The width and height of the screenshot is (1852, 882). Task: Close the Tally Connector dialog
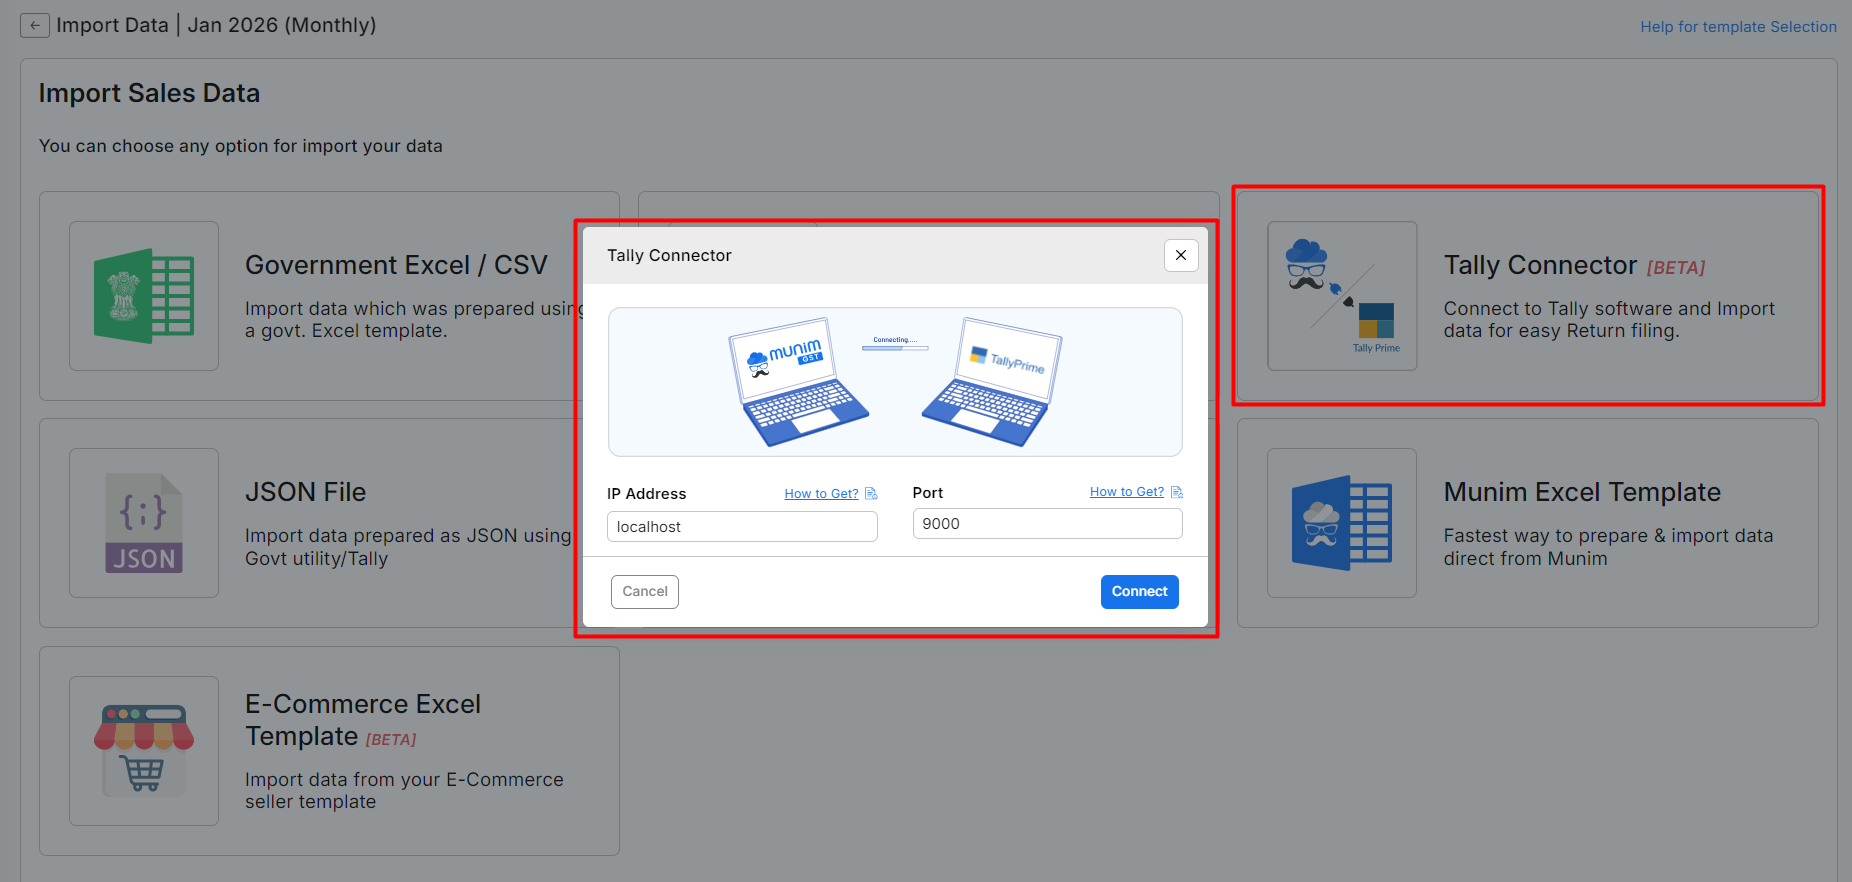click(x=1181, y=256)
